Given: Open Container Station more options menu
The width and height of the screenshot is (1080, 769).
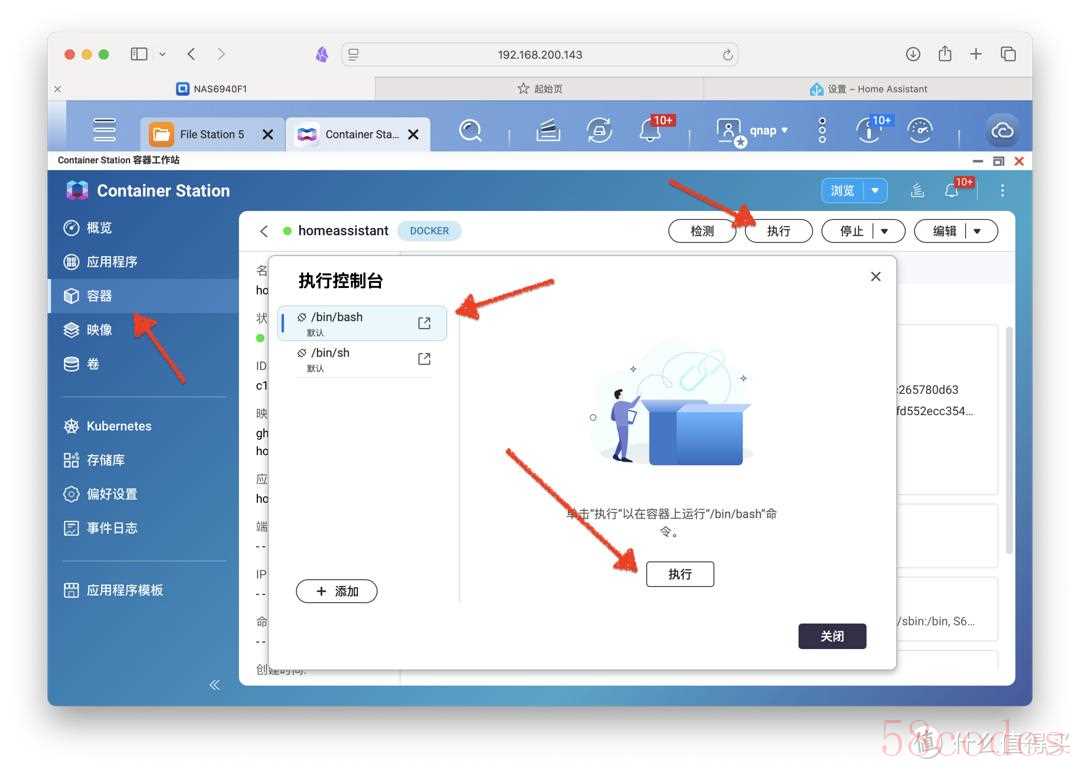Looking at the screenshot, I should [1002, 190].
